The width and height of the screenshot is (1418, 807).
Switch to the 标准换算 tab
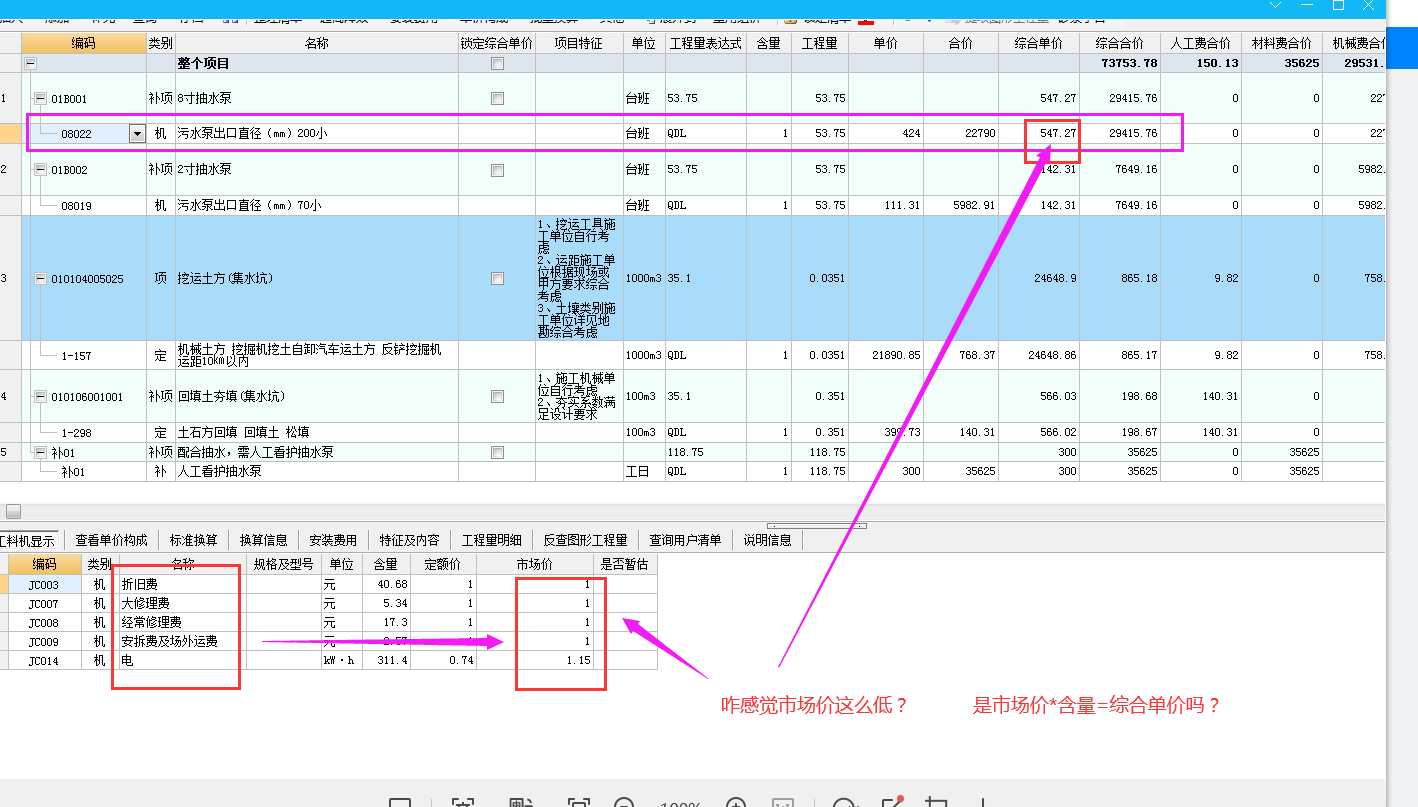(x=193, y=540)
